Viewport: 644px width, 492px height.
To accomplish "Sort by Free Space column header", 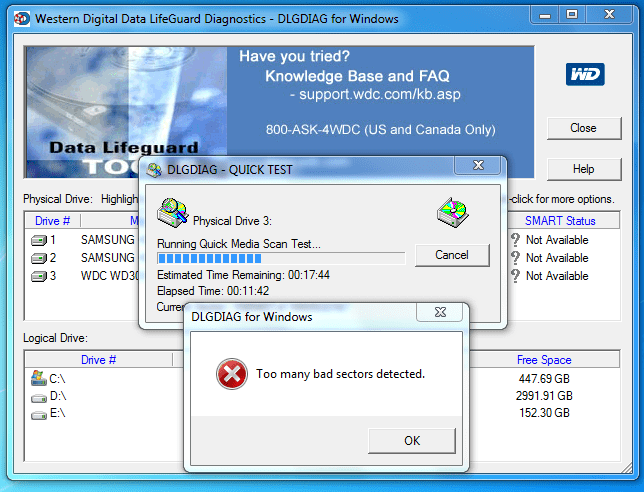I will pos(544,360).
